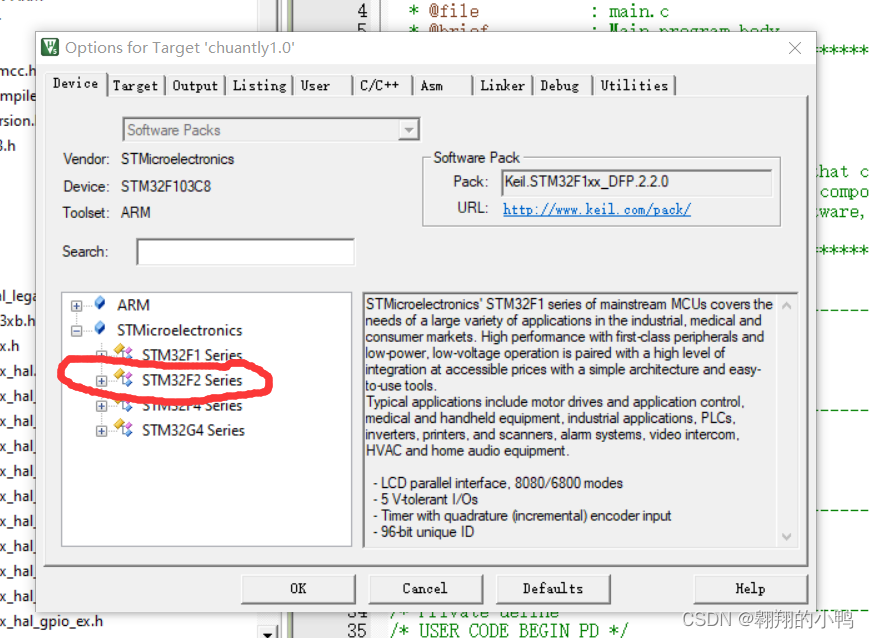869x638 pixels.
Task: Switch to the Utilities tab
Action: [635, 86]
